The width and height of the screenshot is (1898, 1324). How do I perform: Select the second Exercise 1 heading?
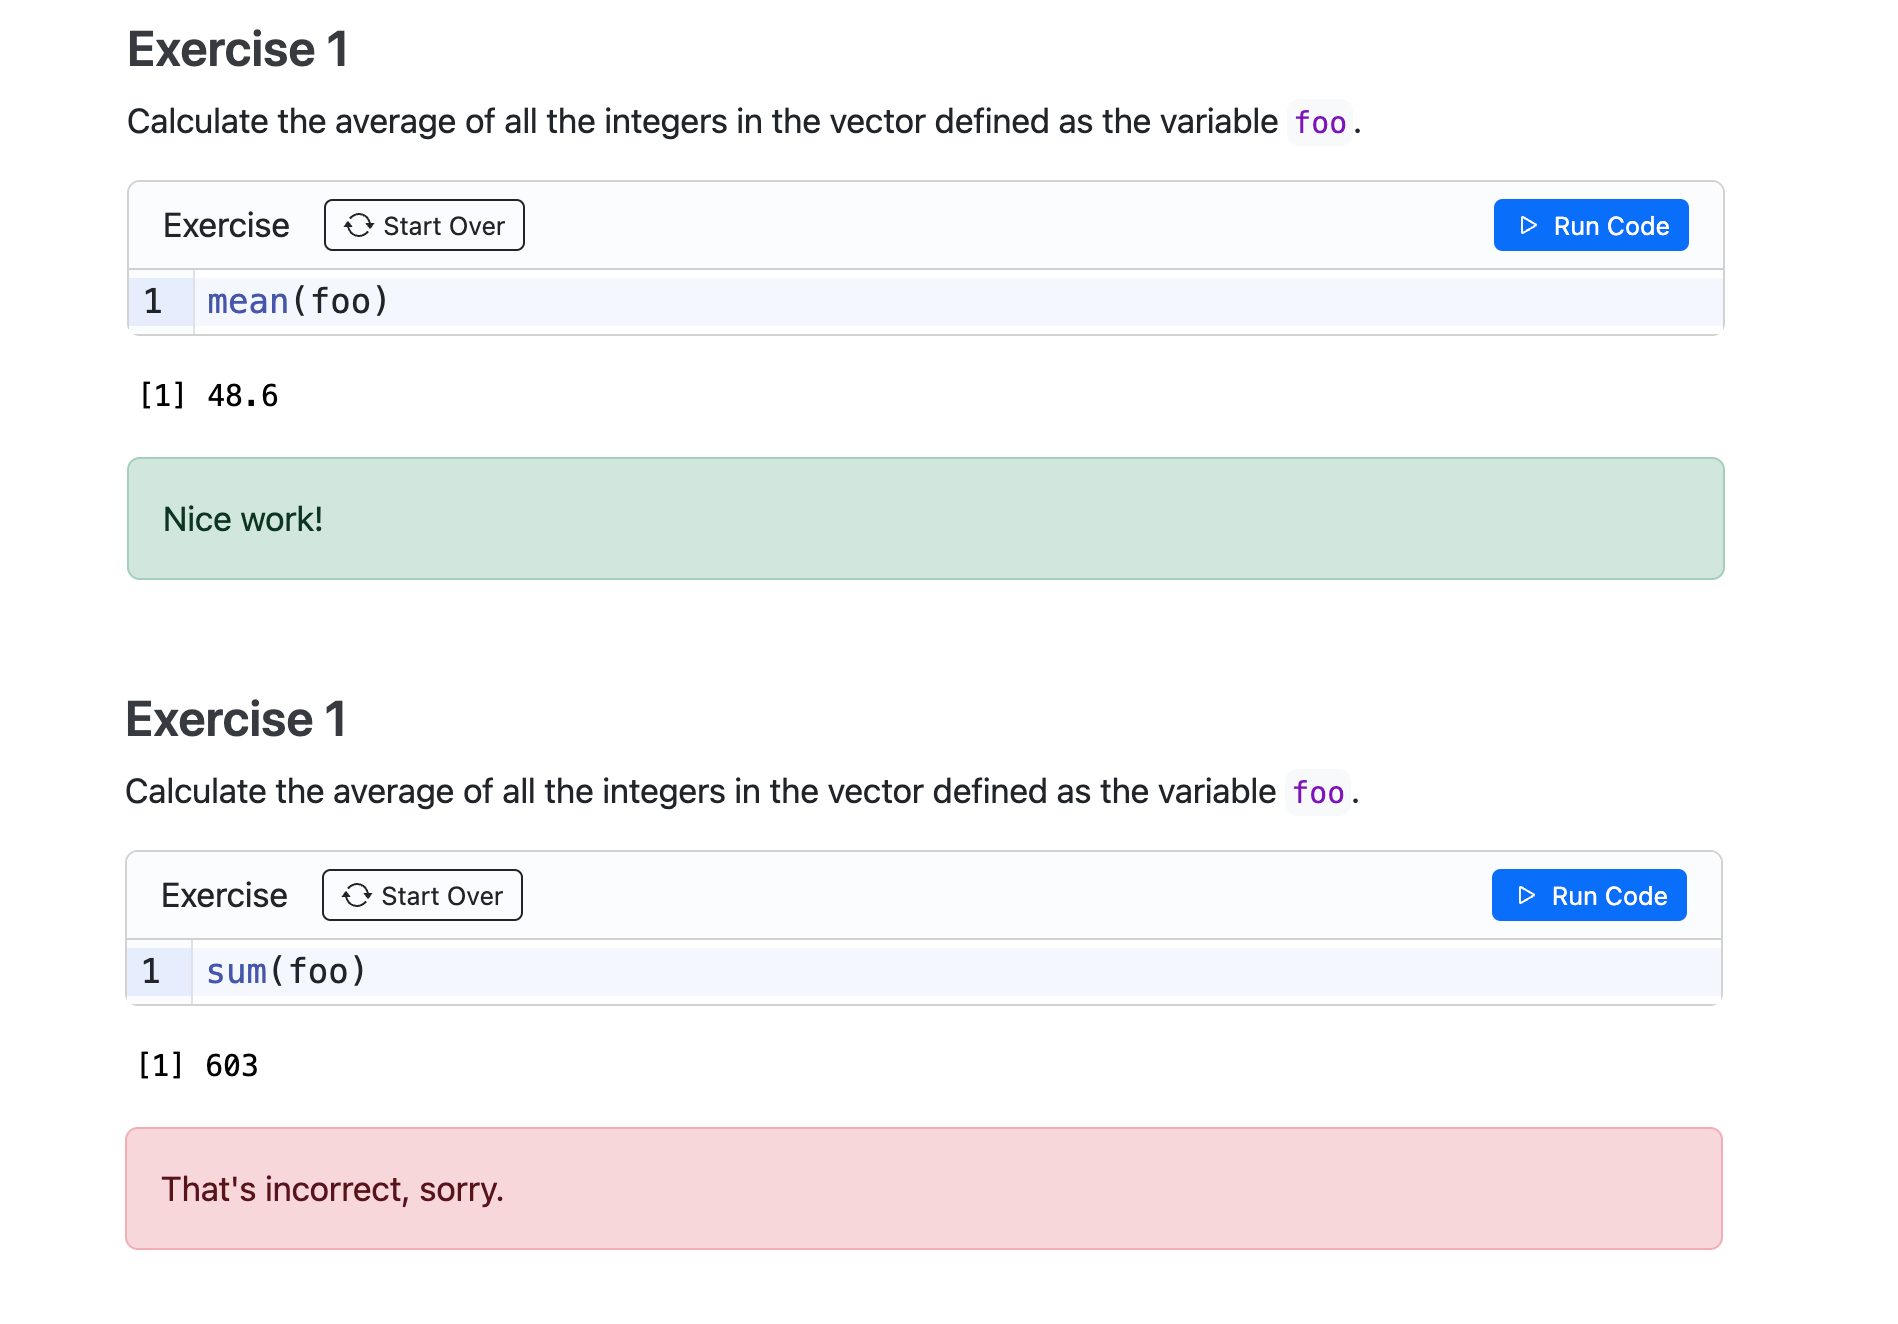tap(236, 718)
